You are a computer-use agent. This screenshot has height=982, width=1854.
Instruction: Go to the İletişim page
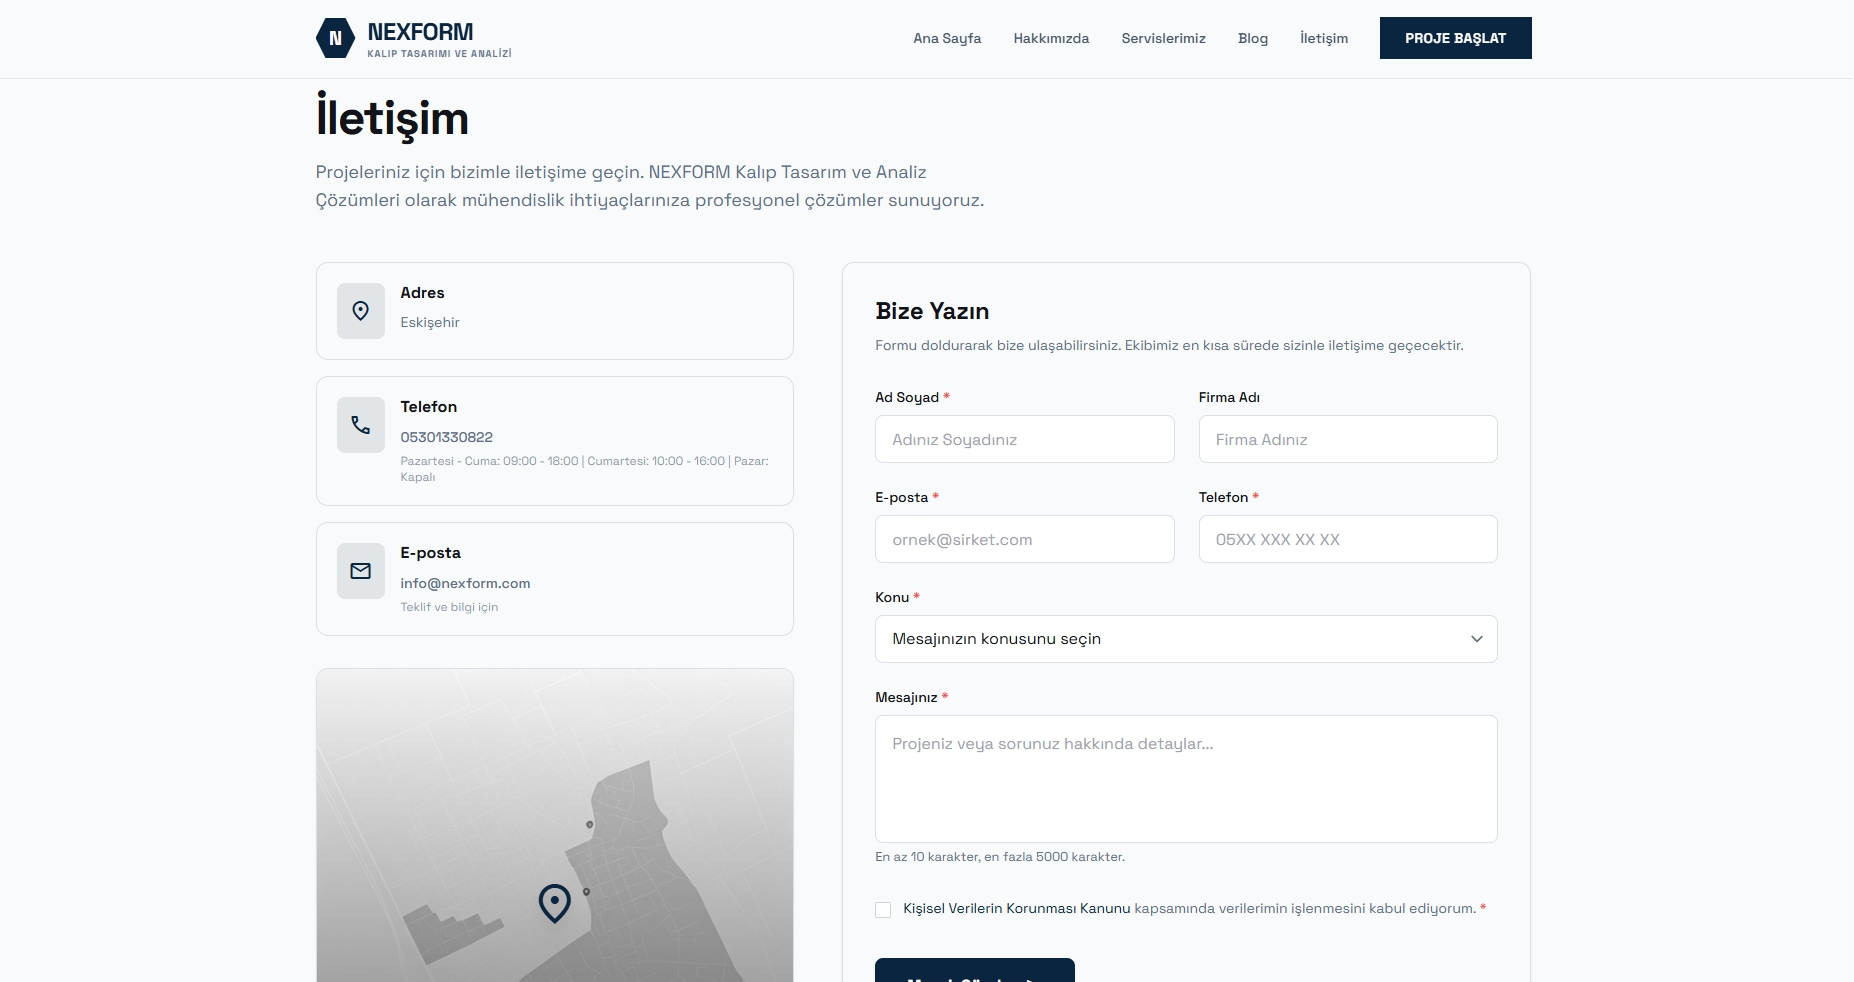1324,38
